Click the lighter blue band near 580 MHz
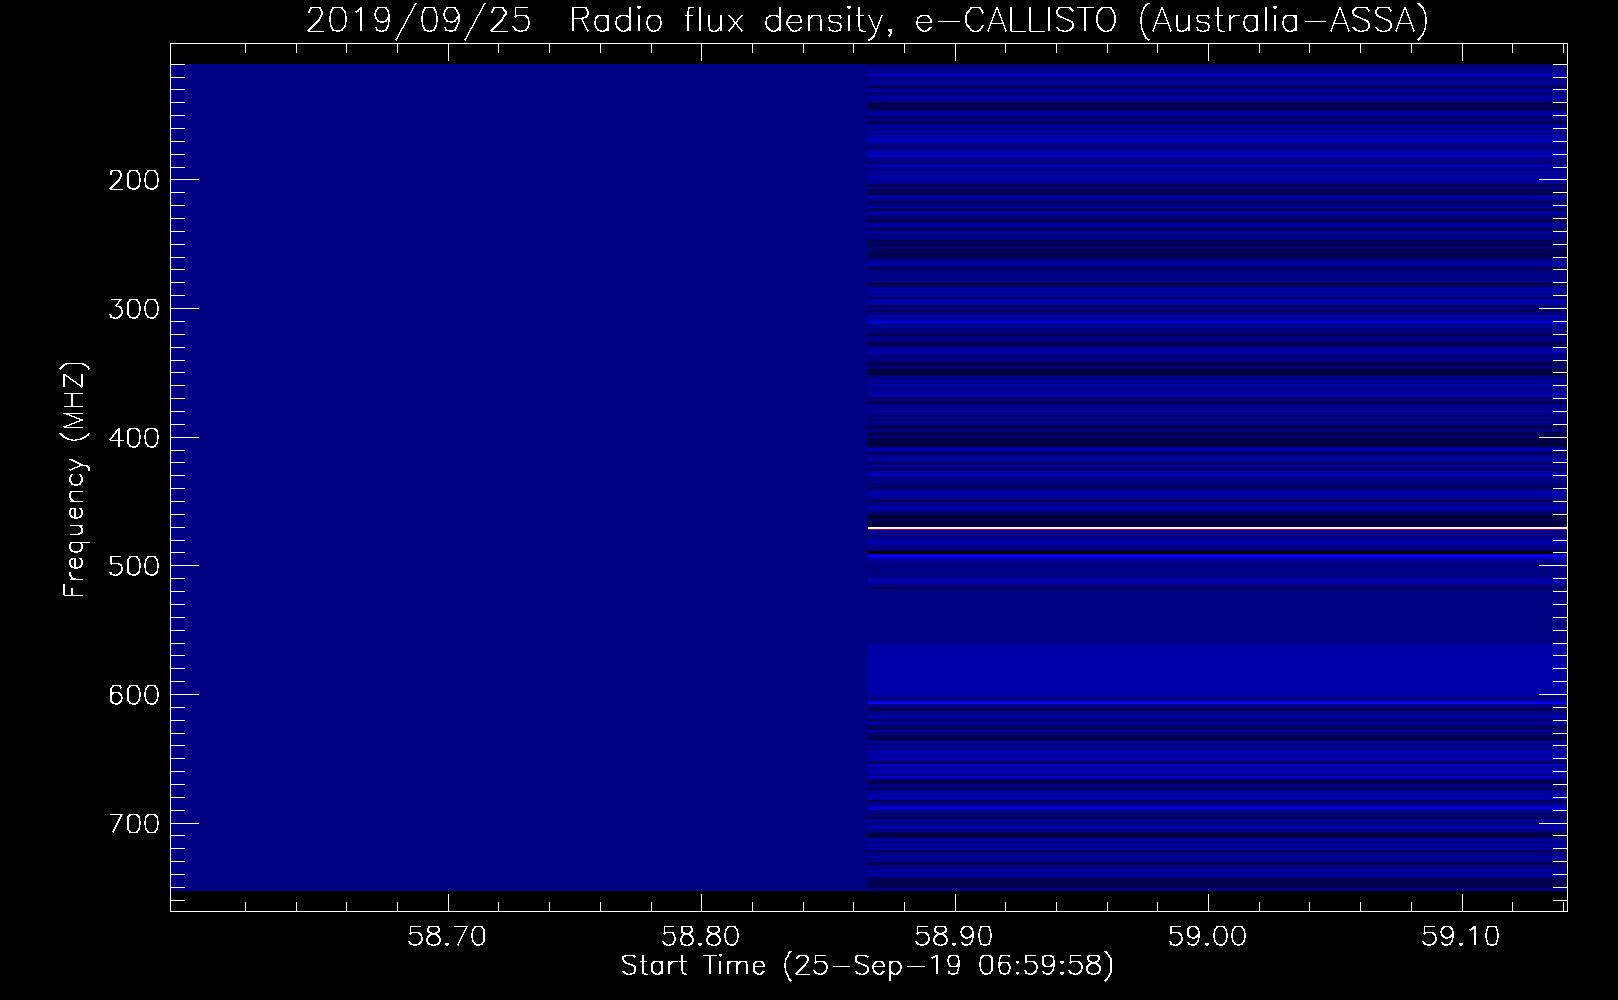 click(1217, 672)
